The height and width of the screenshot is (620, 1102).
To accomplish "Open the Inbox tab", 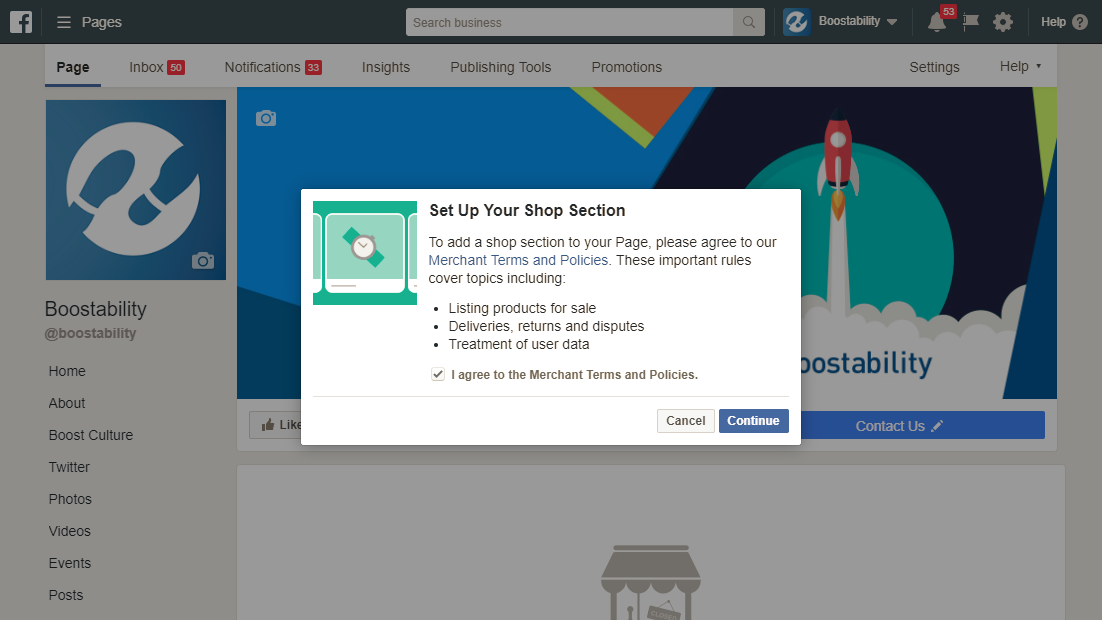I will click(x=156, y=67).
